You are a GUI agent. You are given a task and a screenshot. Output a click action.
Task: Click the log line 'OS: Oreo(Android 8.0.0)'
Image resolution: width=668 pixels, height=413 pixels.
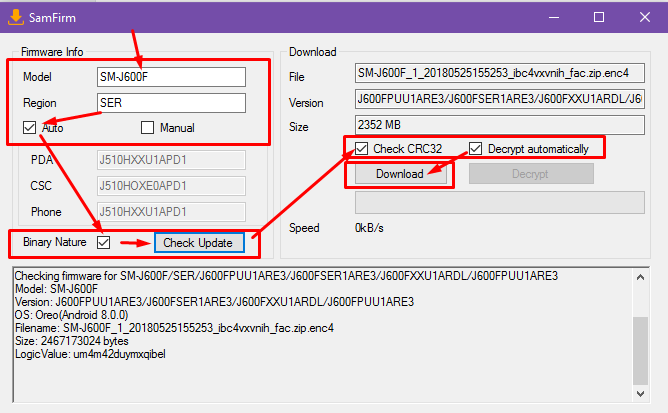point(72,315)
